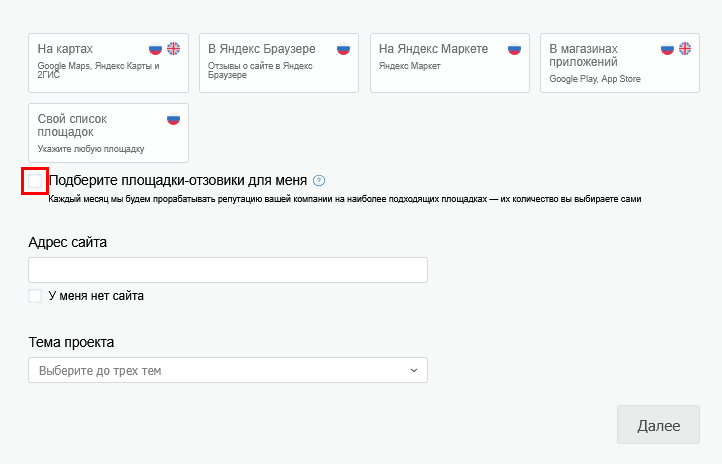The image size is (722, 464).
Task: Open the "Выберите до трех тем" dropdown
Action: (x=228, y=370)
